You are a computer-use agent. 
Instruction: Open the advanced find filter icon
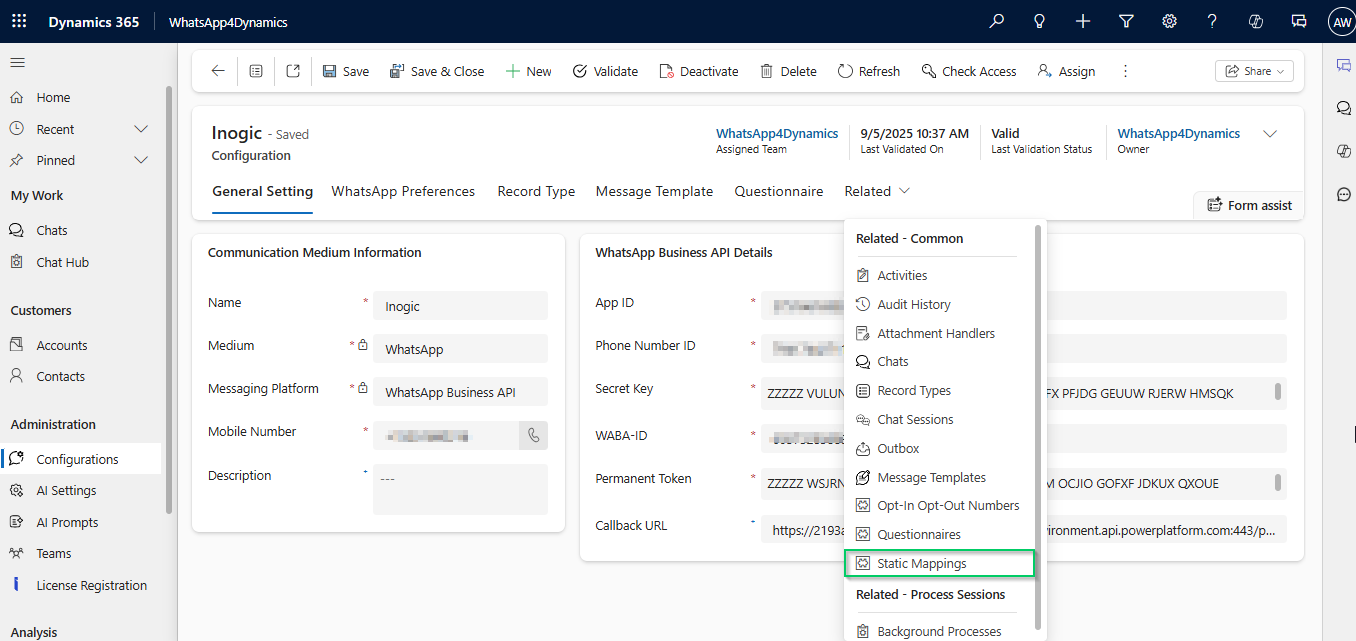click(1126, 21)
